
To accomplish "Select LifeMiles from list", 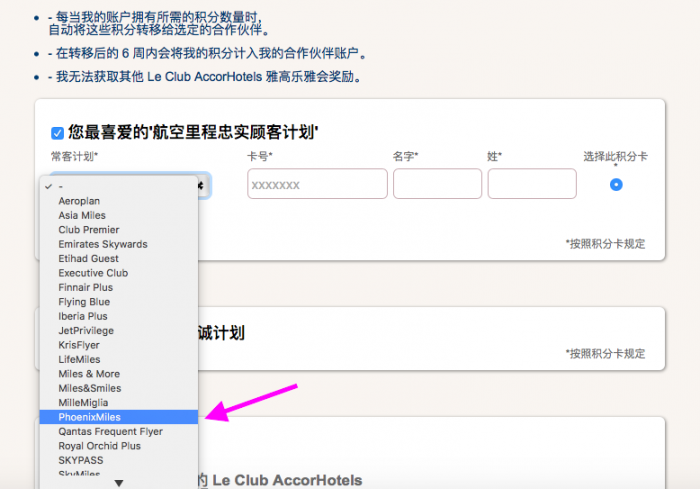I will 119,359.
